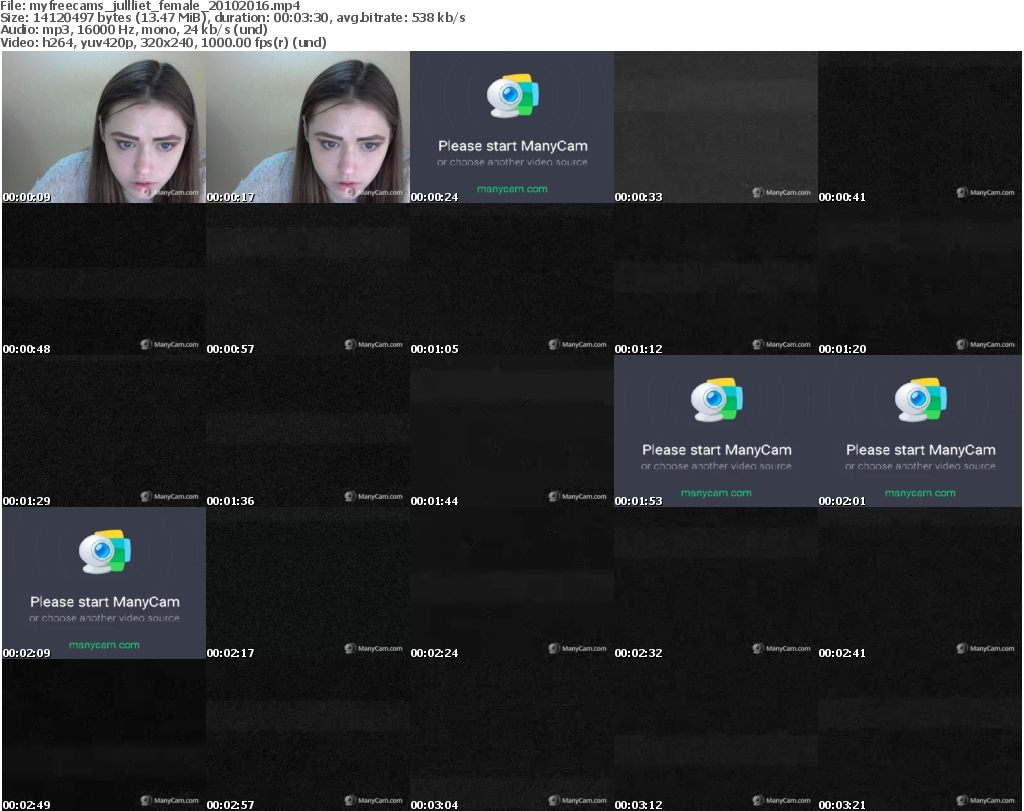
Task: Pick the frame stamped 00:03:04
Action: [512, 735]
